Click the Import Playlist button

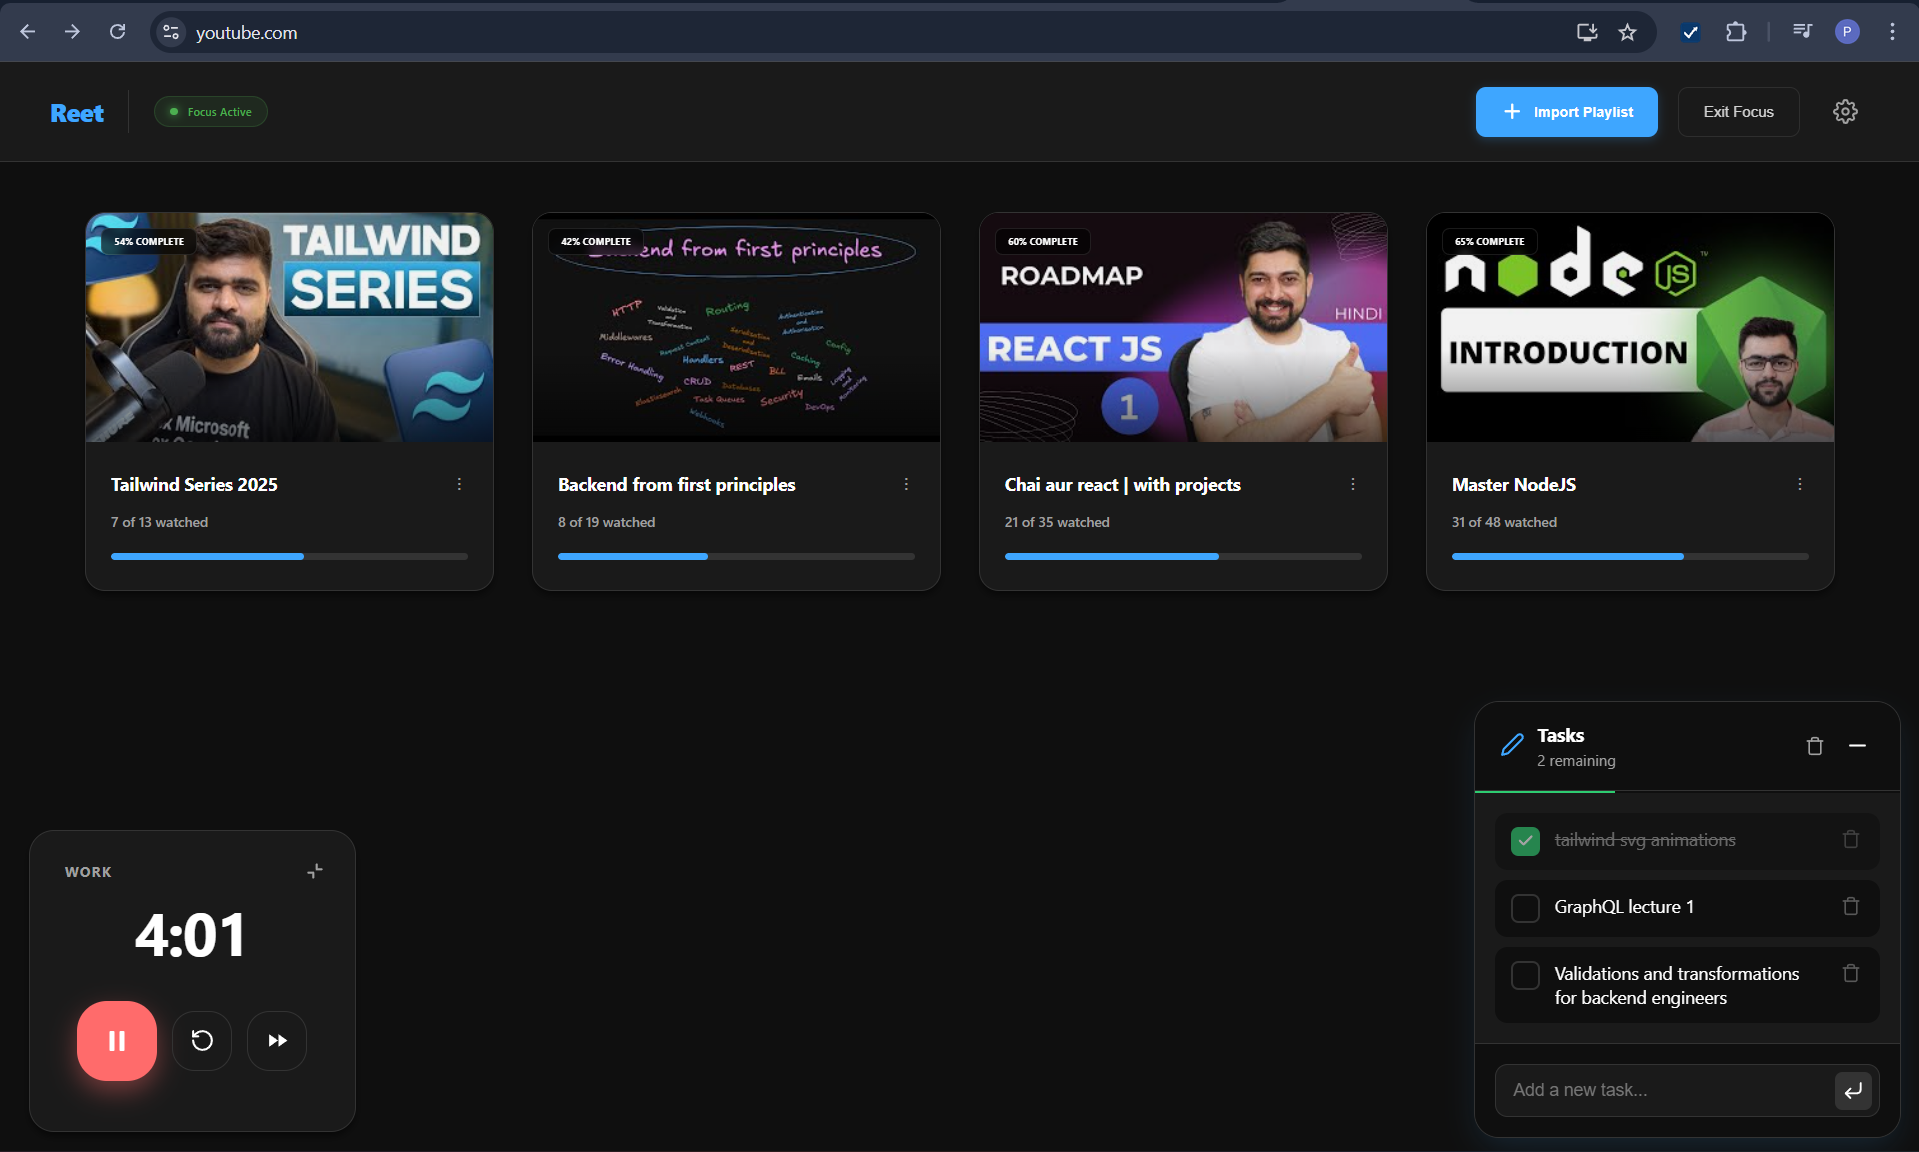click(1566, 111)
